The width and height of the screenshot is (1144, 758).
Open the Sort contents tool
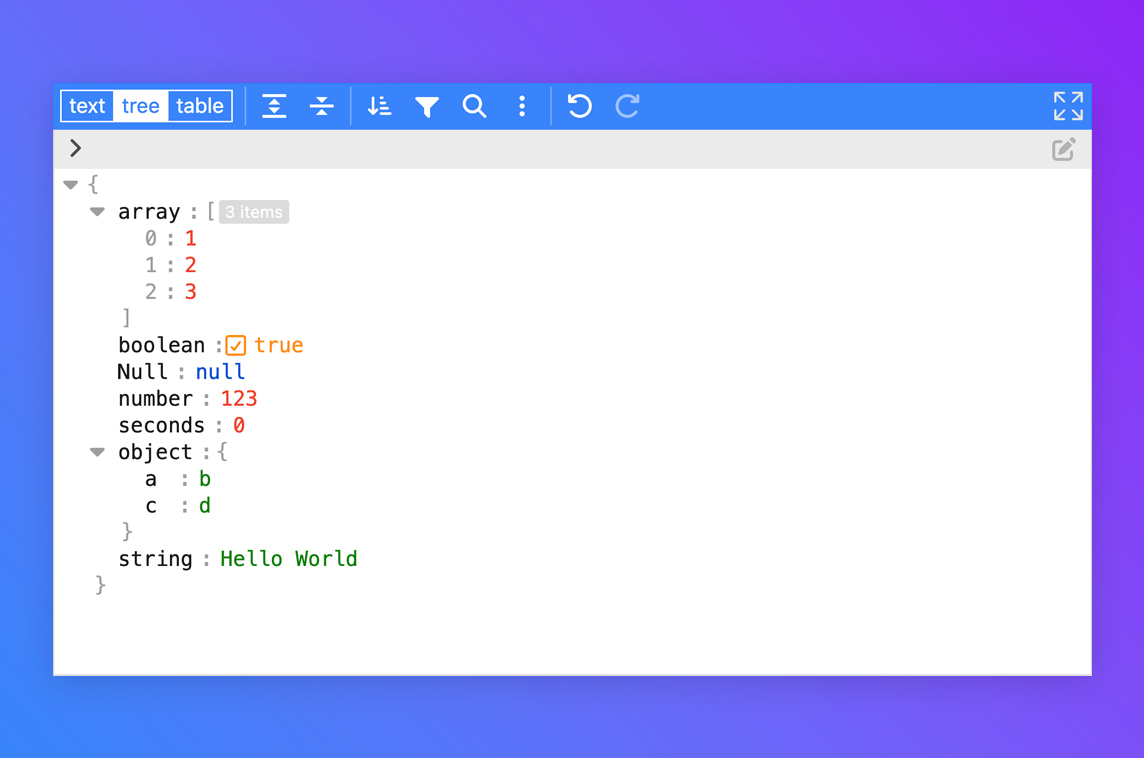(379, 106)
